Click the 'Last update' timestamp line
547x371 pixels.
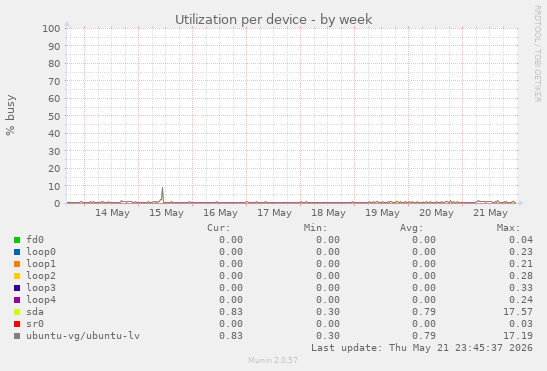[x=422, y=348]
